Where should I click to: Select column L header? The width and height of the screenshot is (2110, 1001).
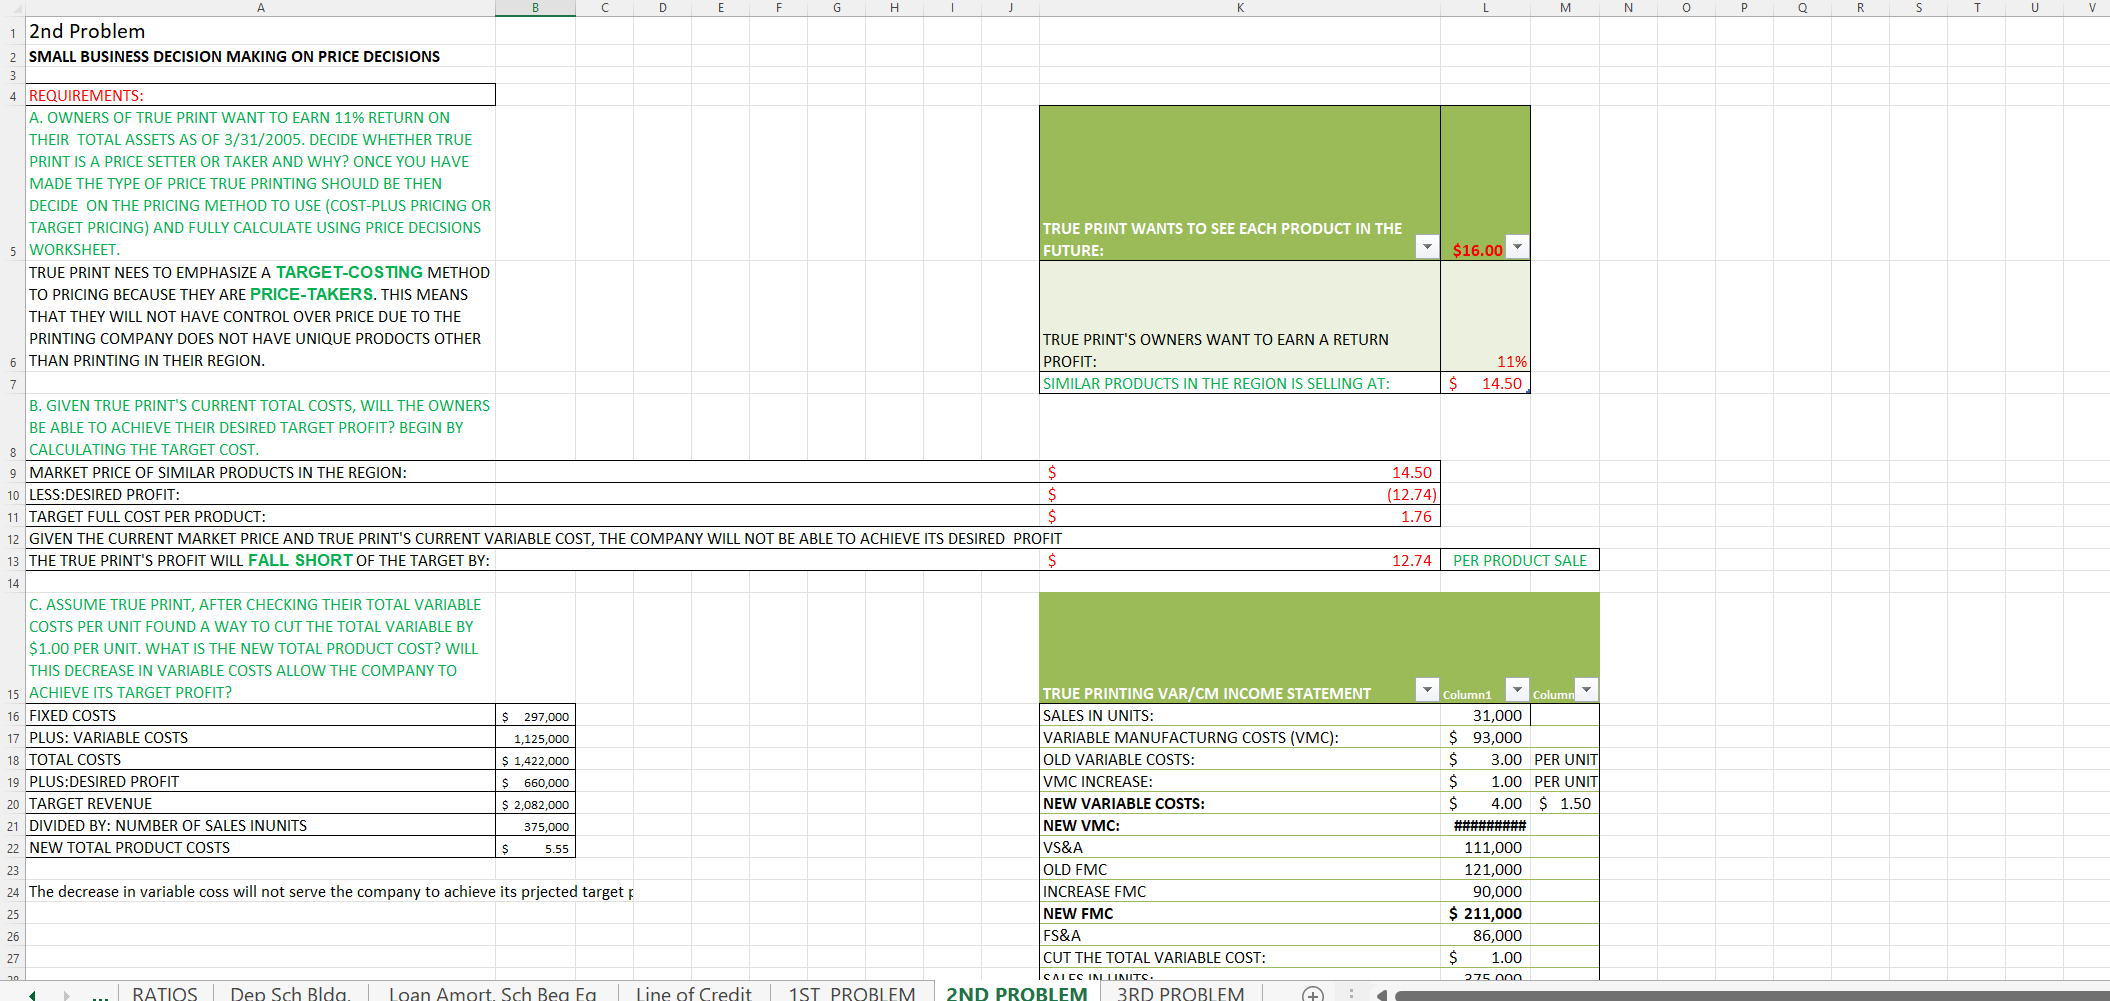pyautogui.click(x=1485, y=8)
